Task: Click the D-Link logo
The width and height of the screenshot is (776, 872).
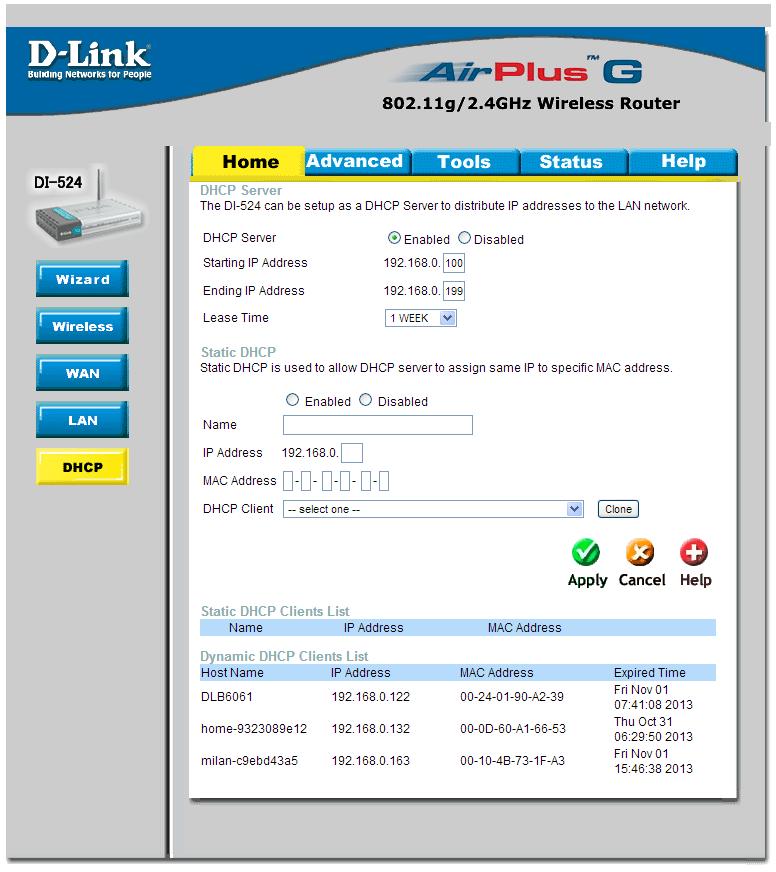Action: coord(88,59)
